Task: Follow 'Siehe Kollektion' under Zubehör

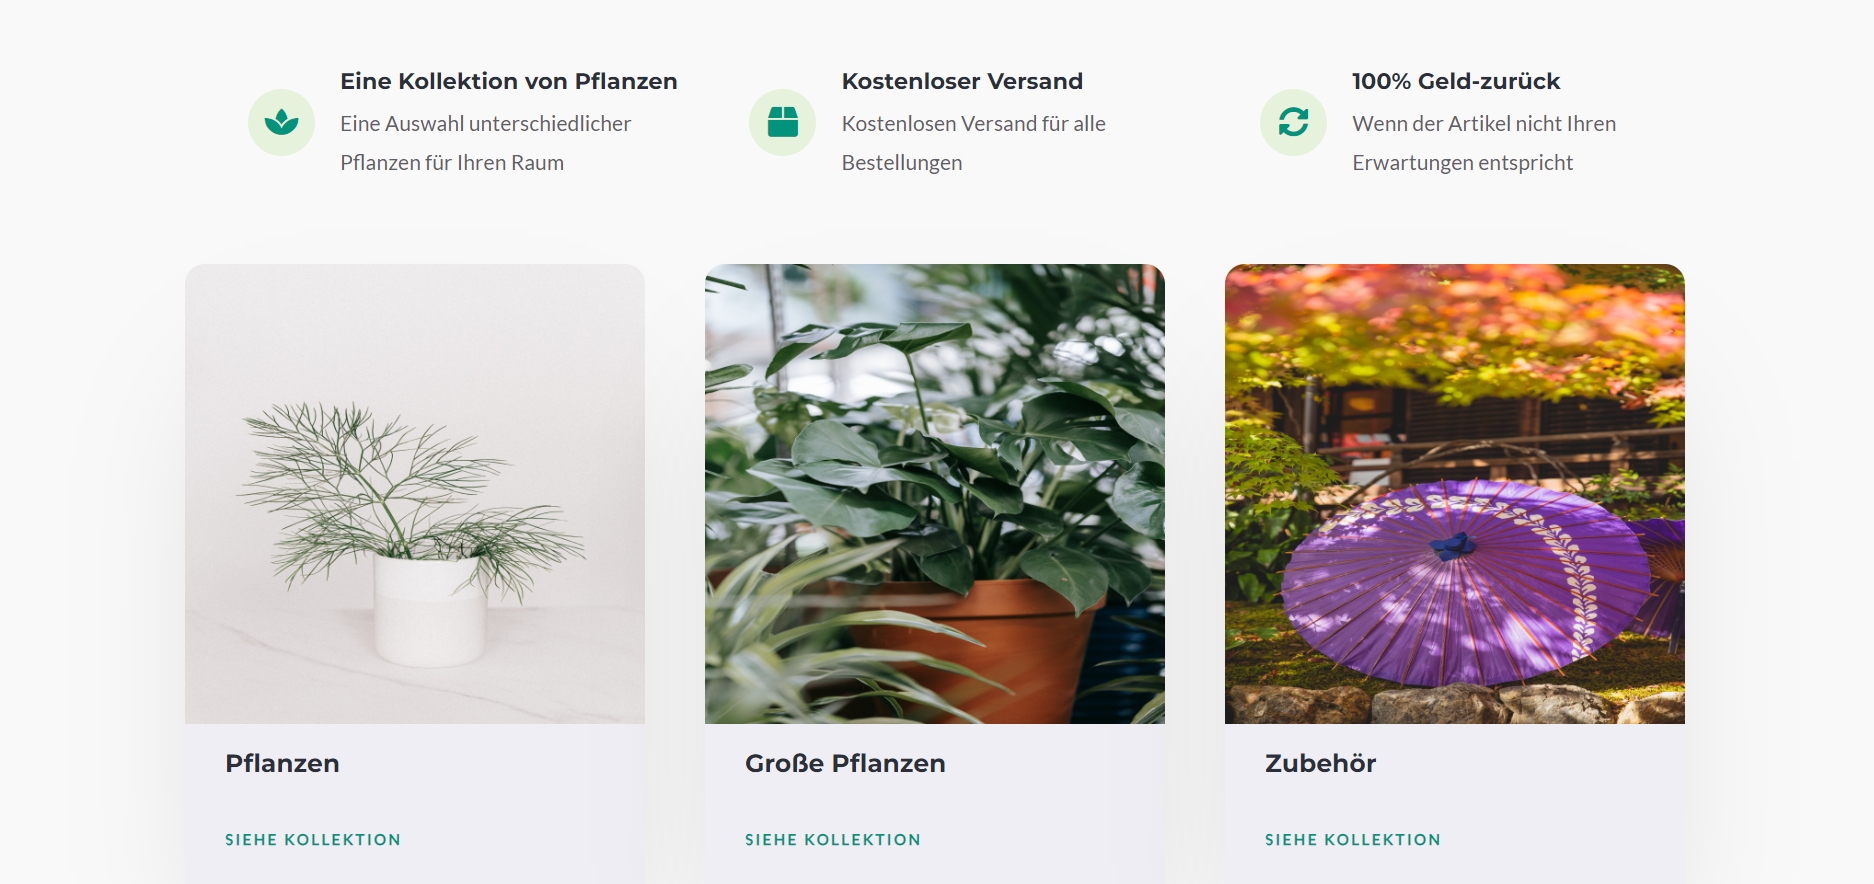Action: (1353, 840)
